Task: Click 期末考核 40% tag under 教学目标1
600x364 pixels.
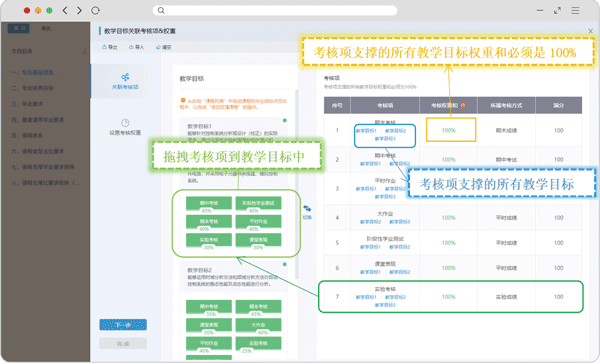Action: click(209, 223)
